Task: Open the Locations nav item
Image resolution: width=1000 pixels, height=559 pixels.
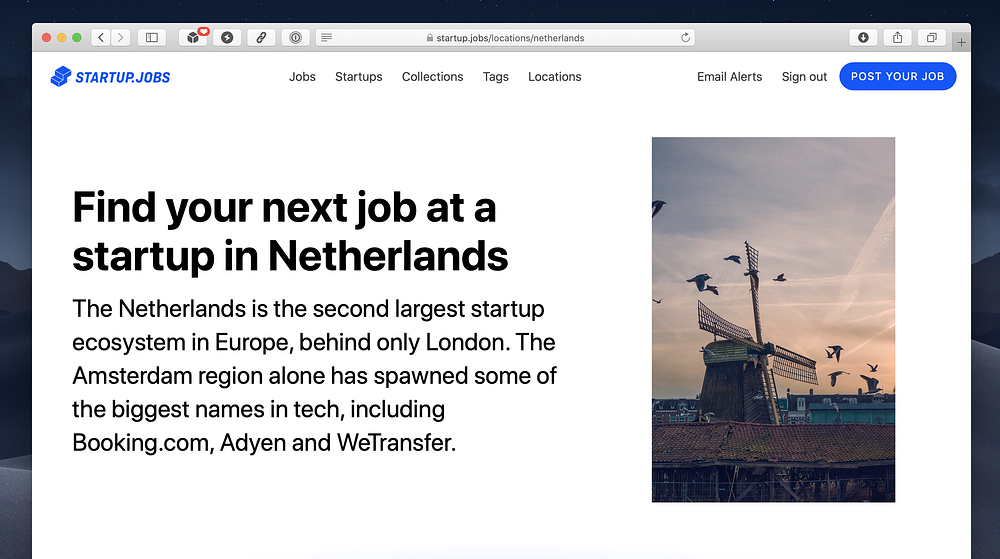Action: pos(555,76)
